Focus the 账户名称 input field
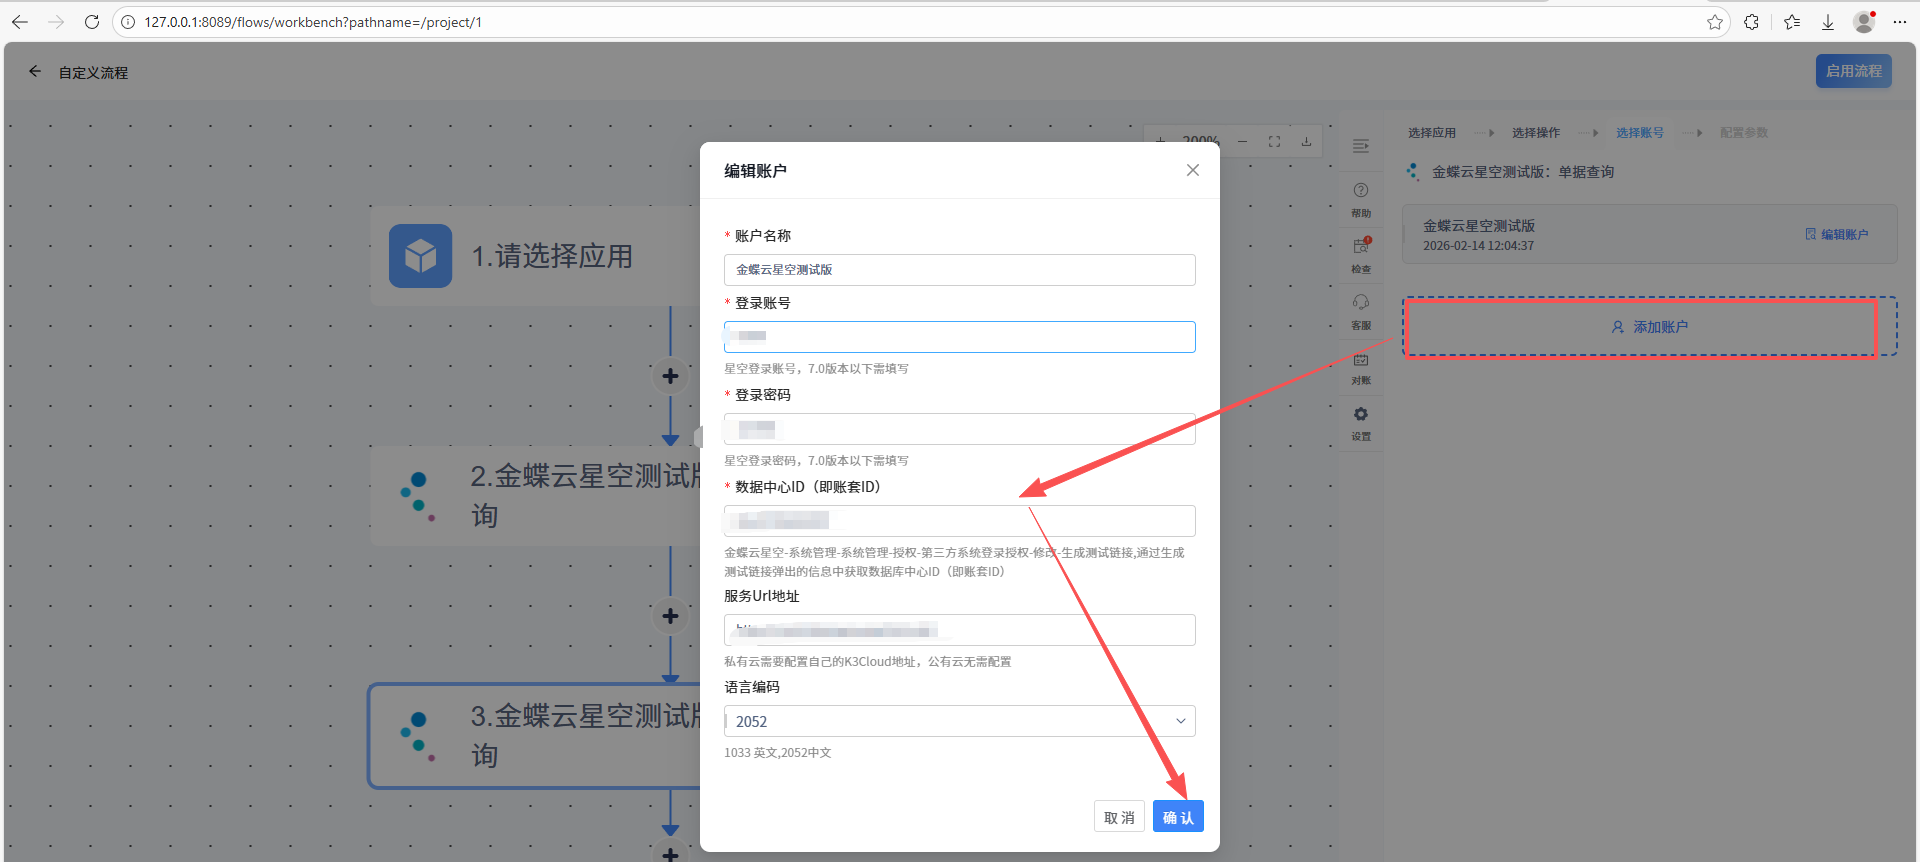The image size is (1920, 862). [x=959, y=270]
